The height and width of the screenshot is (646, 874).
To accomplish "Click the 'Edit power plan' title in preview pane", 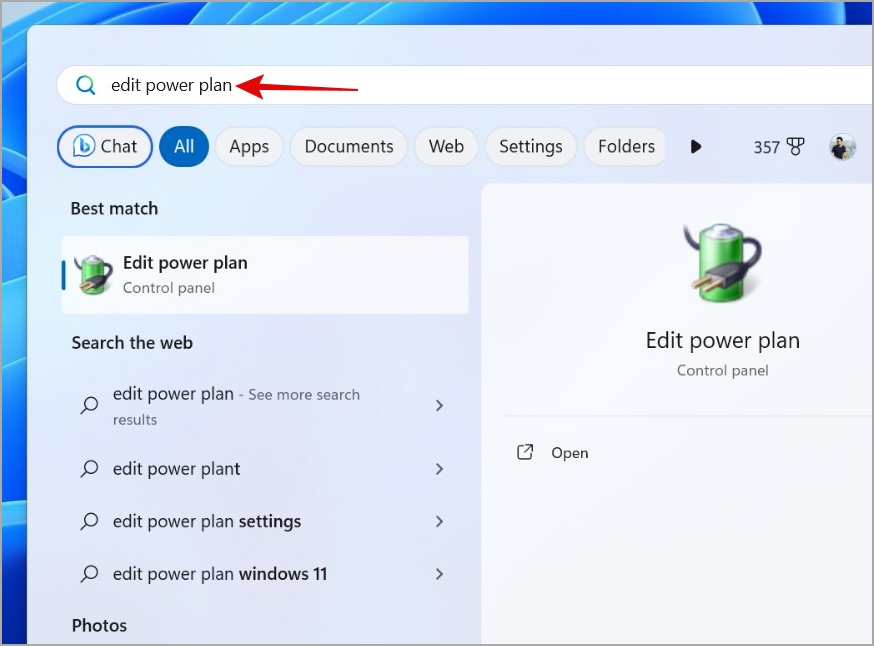I will point(722,341).
